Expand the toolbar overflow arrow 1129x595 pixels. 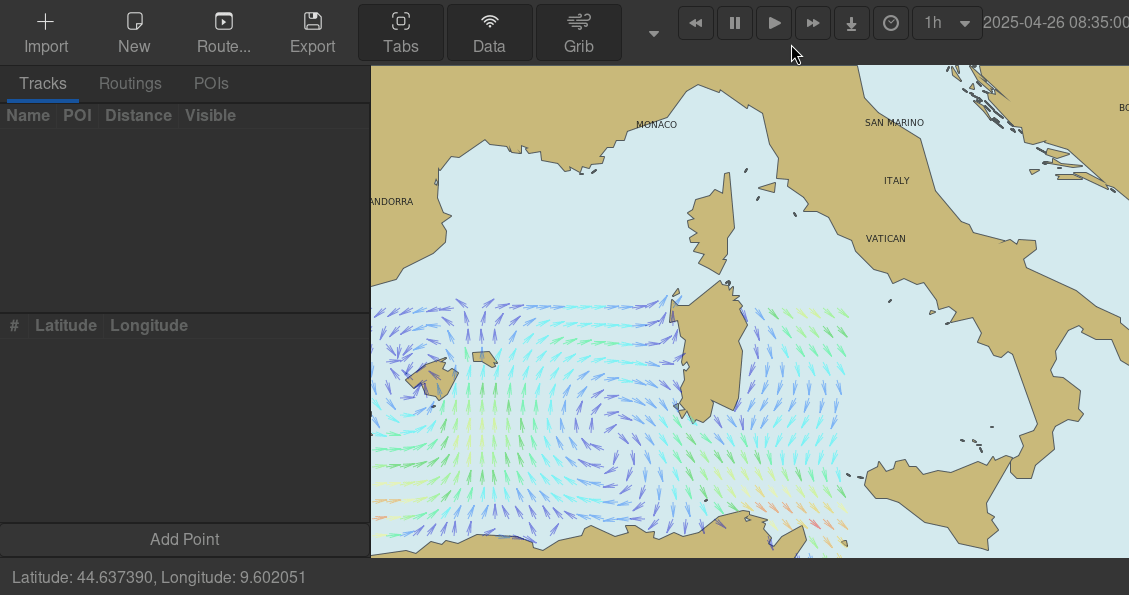coord(654,34)
